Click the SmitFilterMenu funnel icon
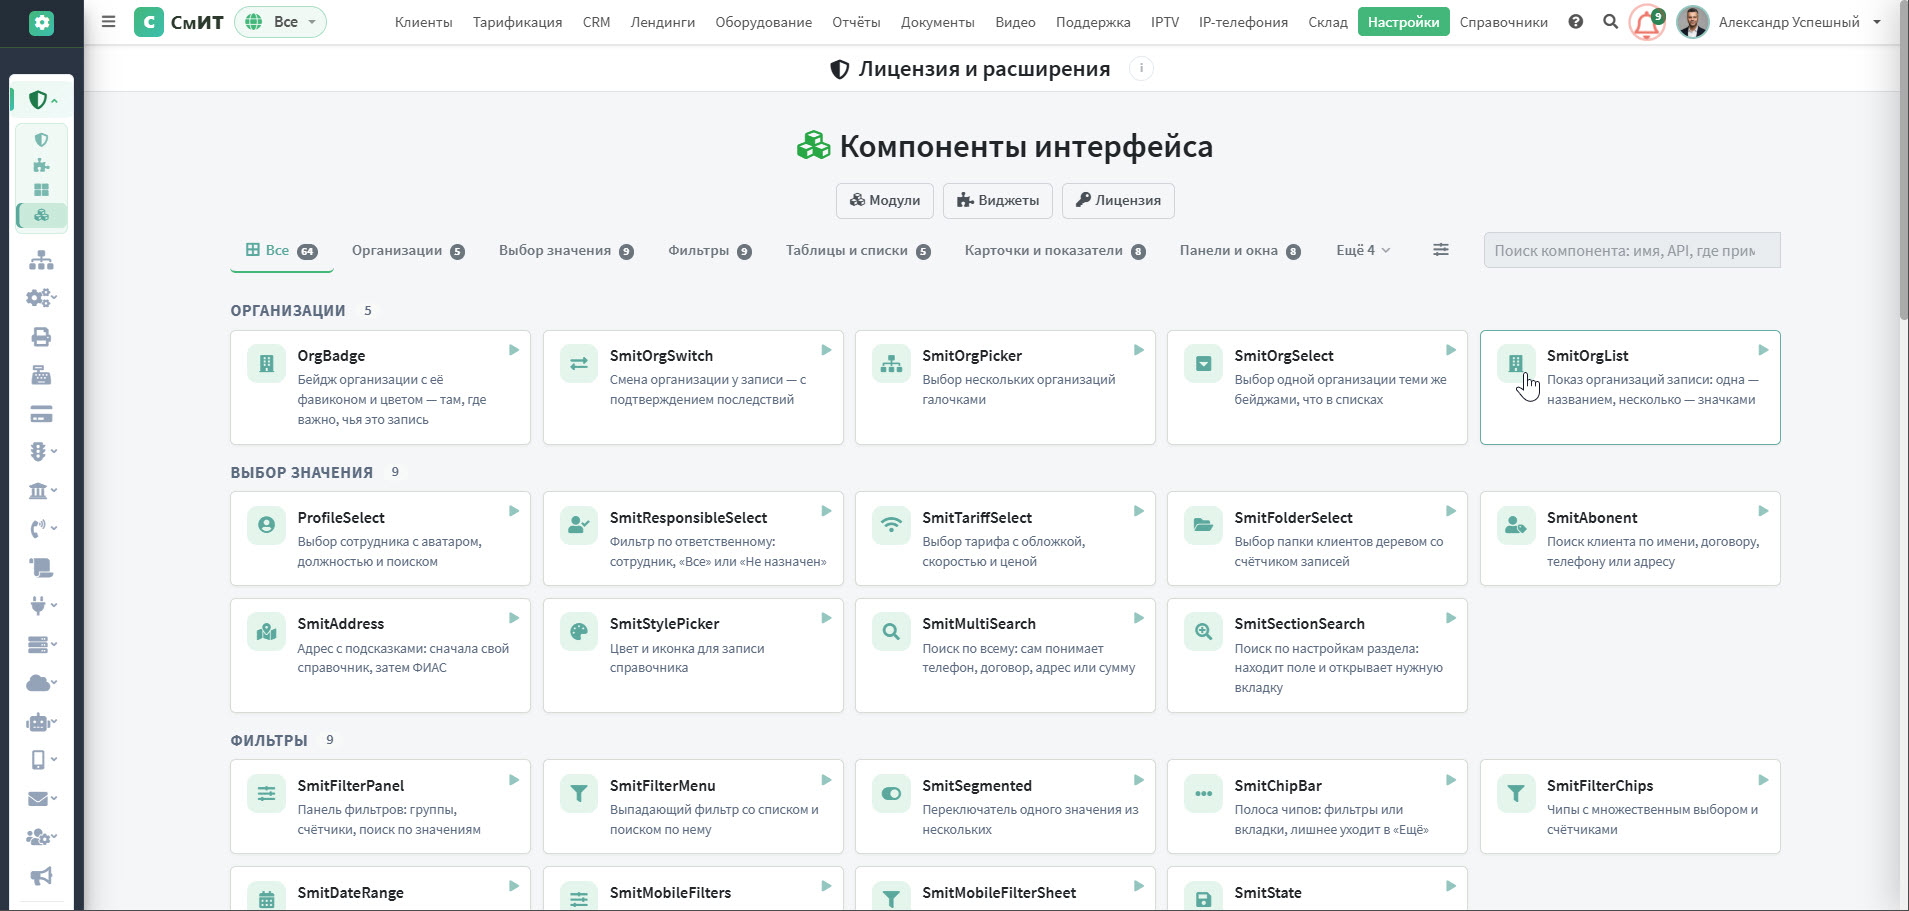This screenshot has width=1909, height=911. click(579, 793)
